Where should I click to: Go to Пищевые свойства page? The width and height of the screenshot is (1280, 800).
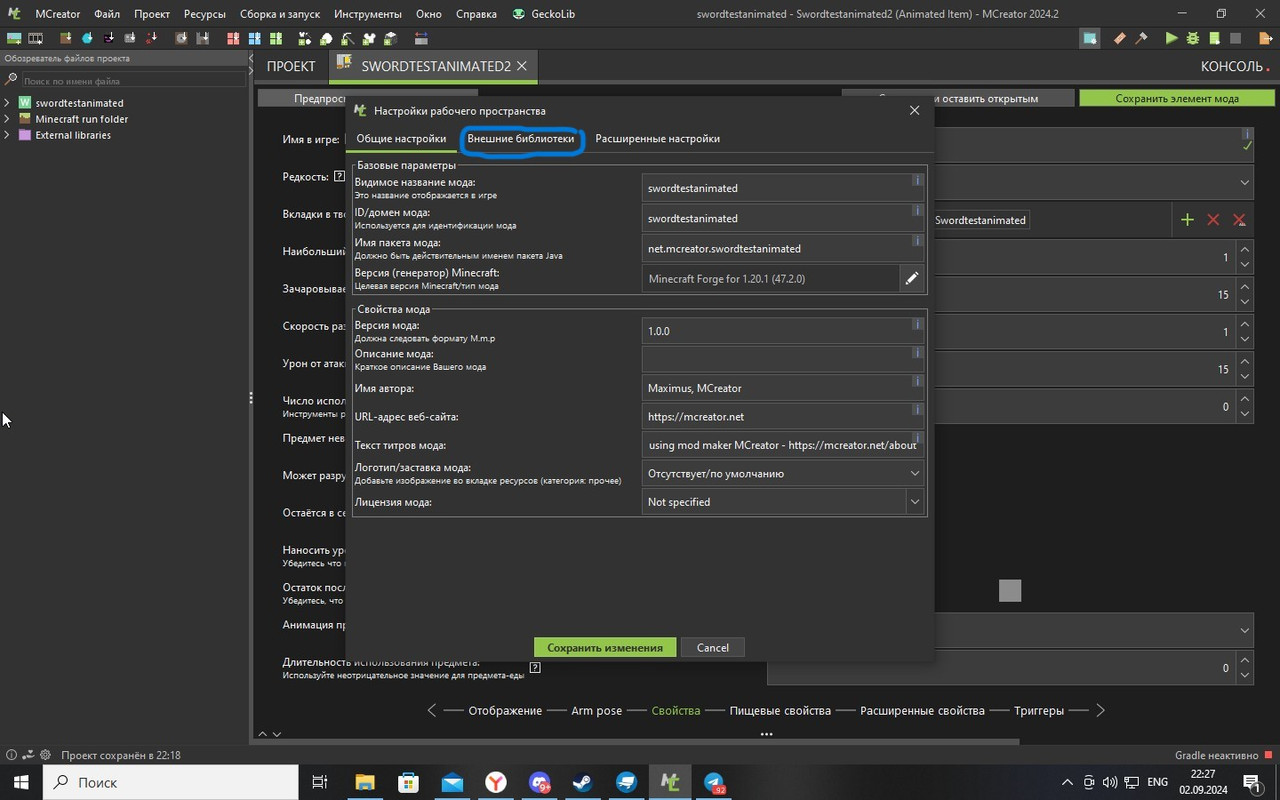tap(780, 711)
